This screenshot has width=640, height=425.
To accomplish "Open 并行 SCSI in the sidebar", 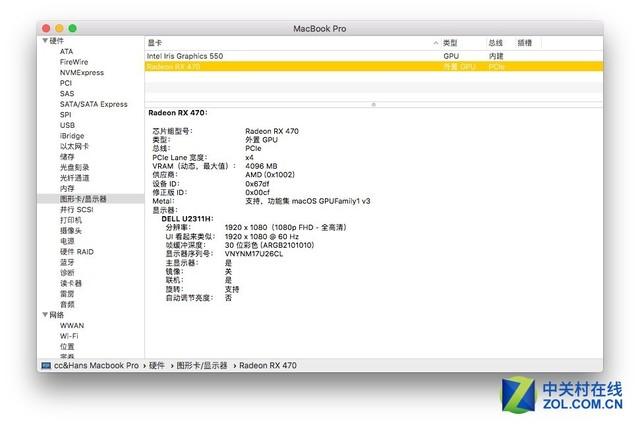I will click(x=77, y=209).
